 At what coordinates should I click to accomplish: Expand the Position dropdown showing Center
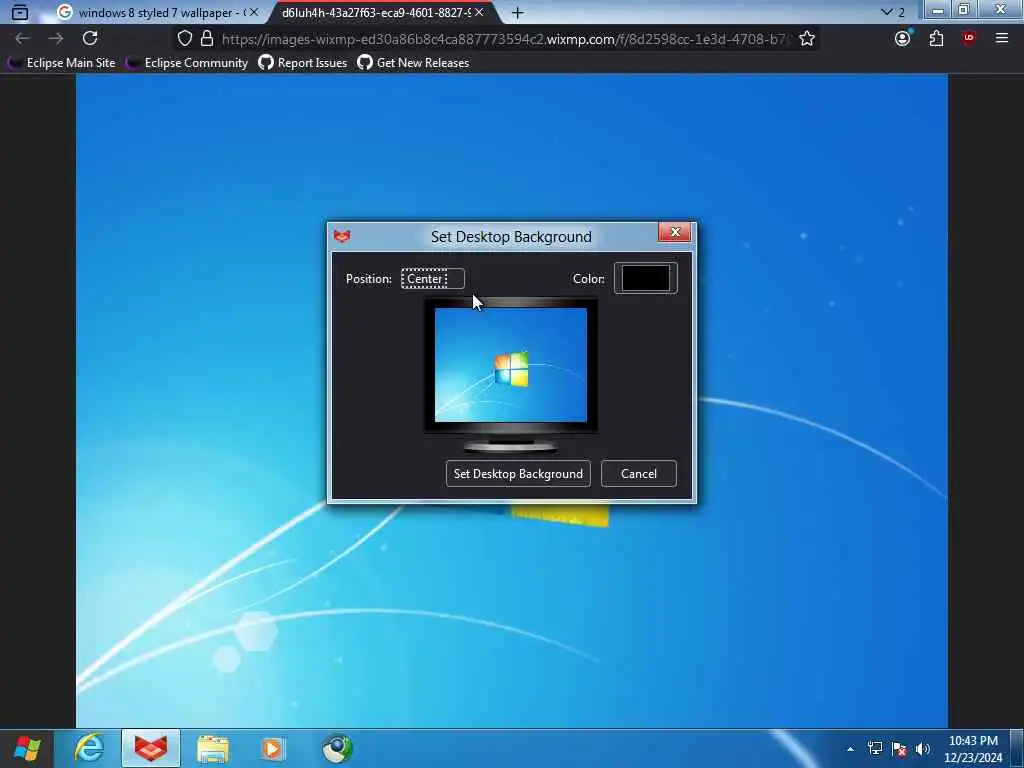coord(432,279)
